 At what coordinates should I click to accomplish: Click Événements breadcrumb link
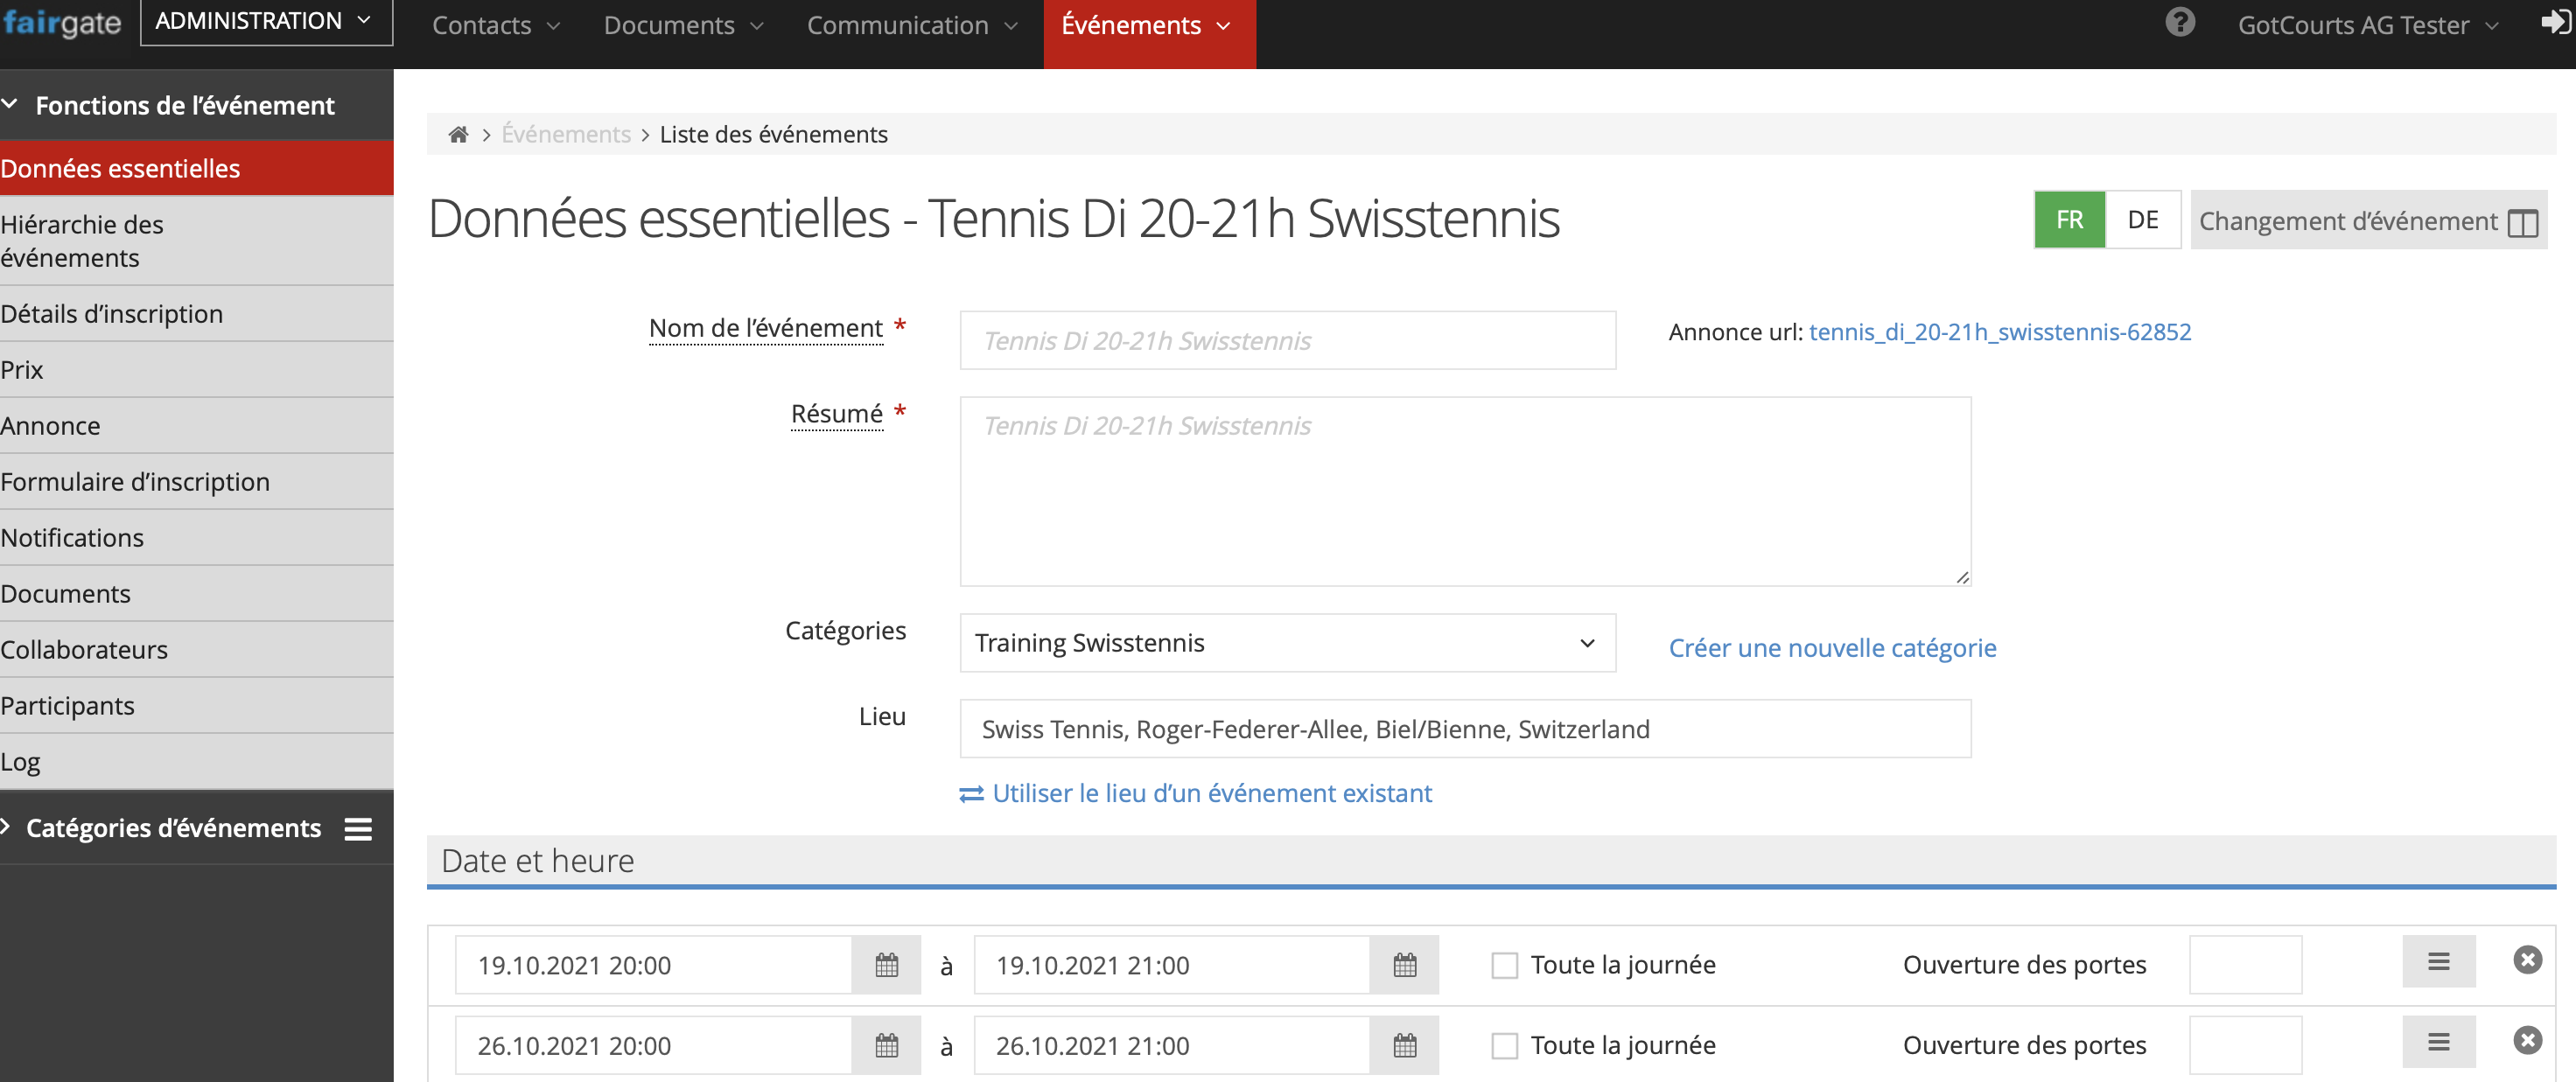click(x=566, y=134)
